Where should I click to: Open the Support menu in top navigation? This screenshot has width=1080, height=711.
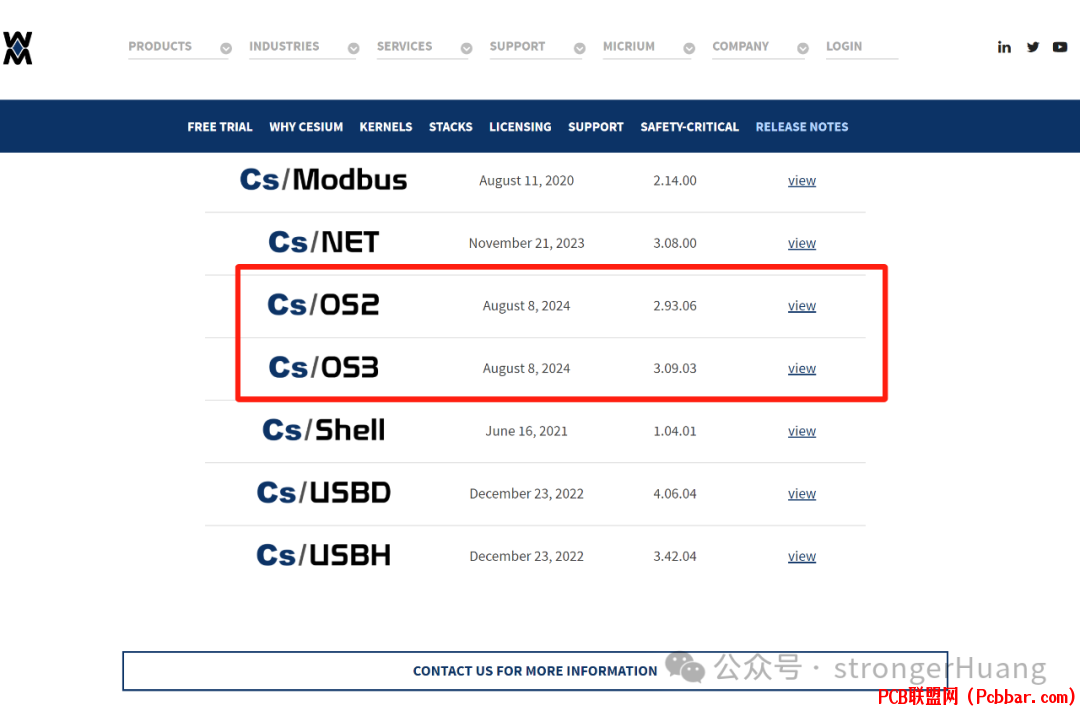tap(517, 46)
